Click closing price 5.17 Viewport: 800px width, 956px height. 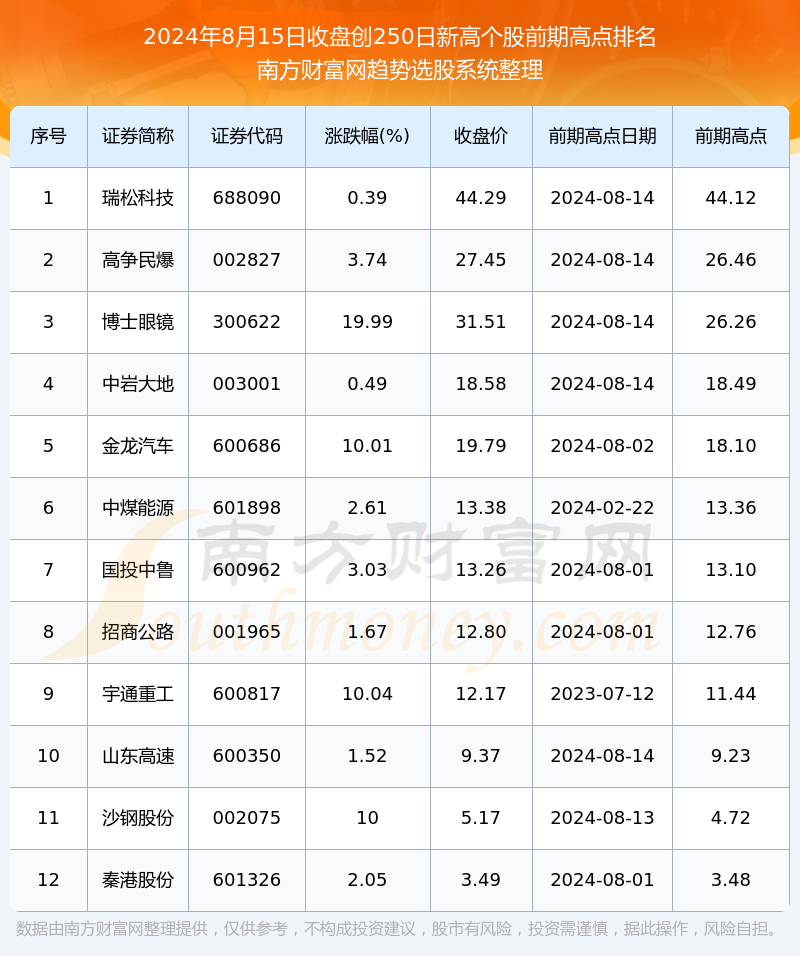pyautogui.click(x=481, y=818)
